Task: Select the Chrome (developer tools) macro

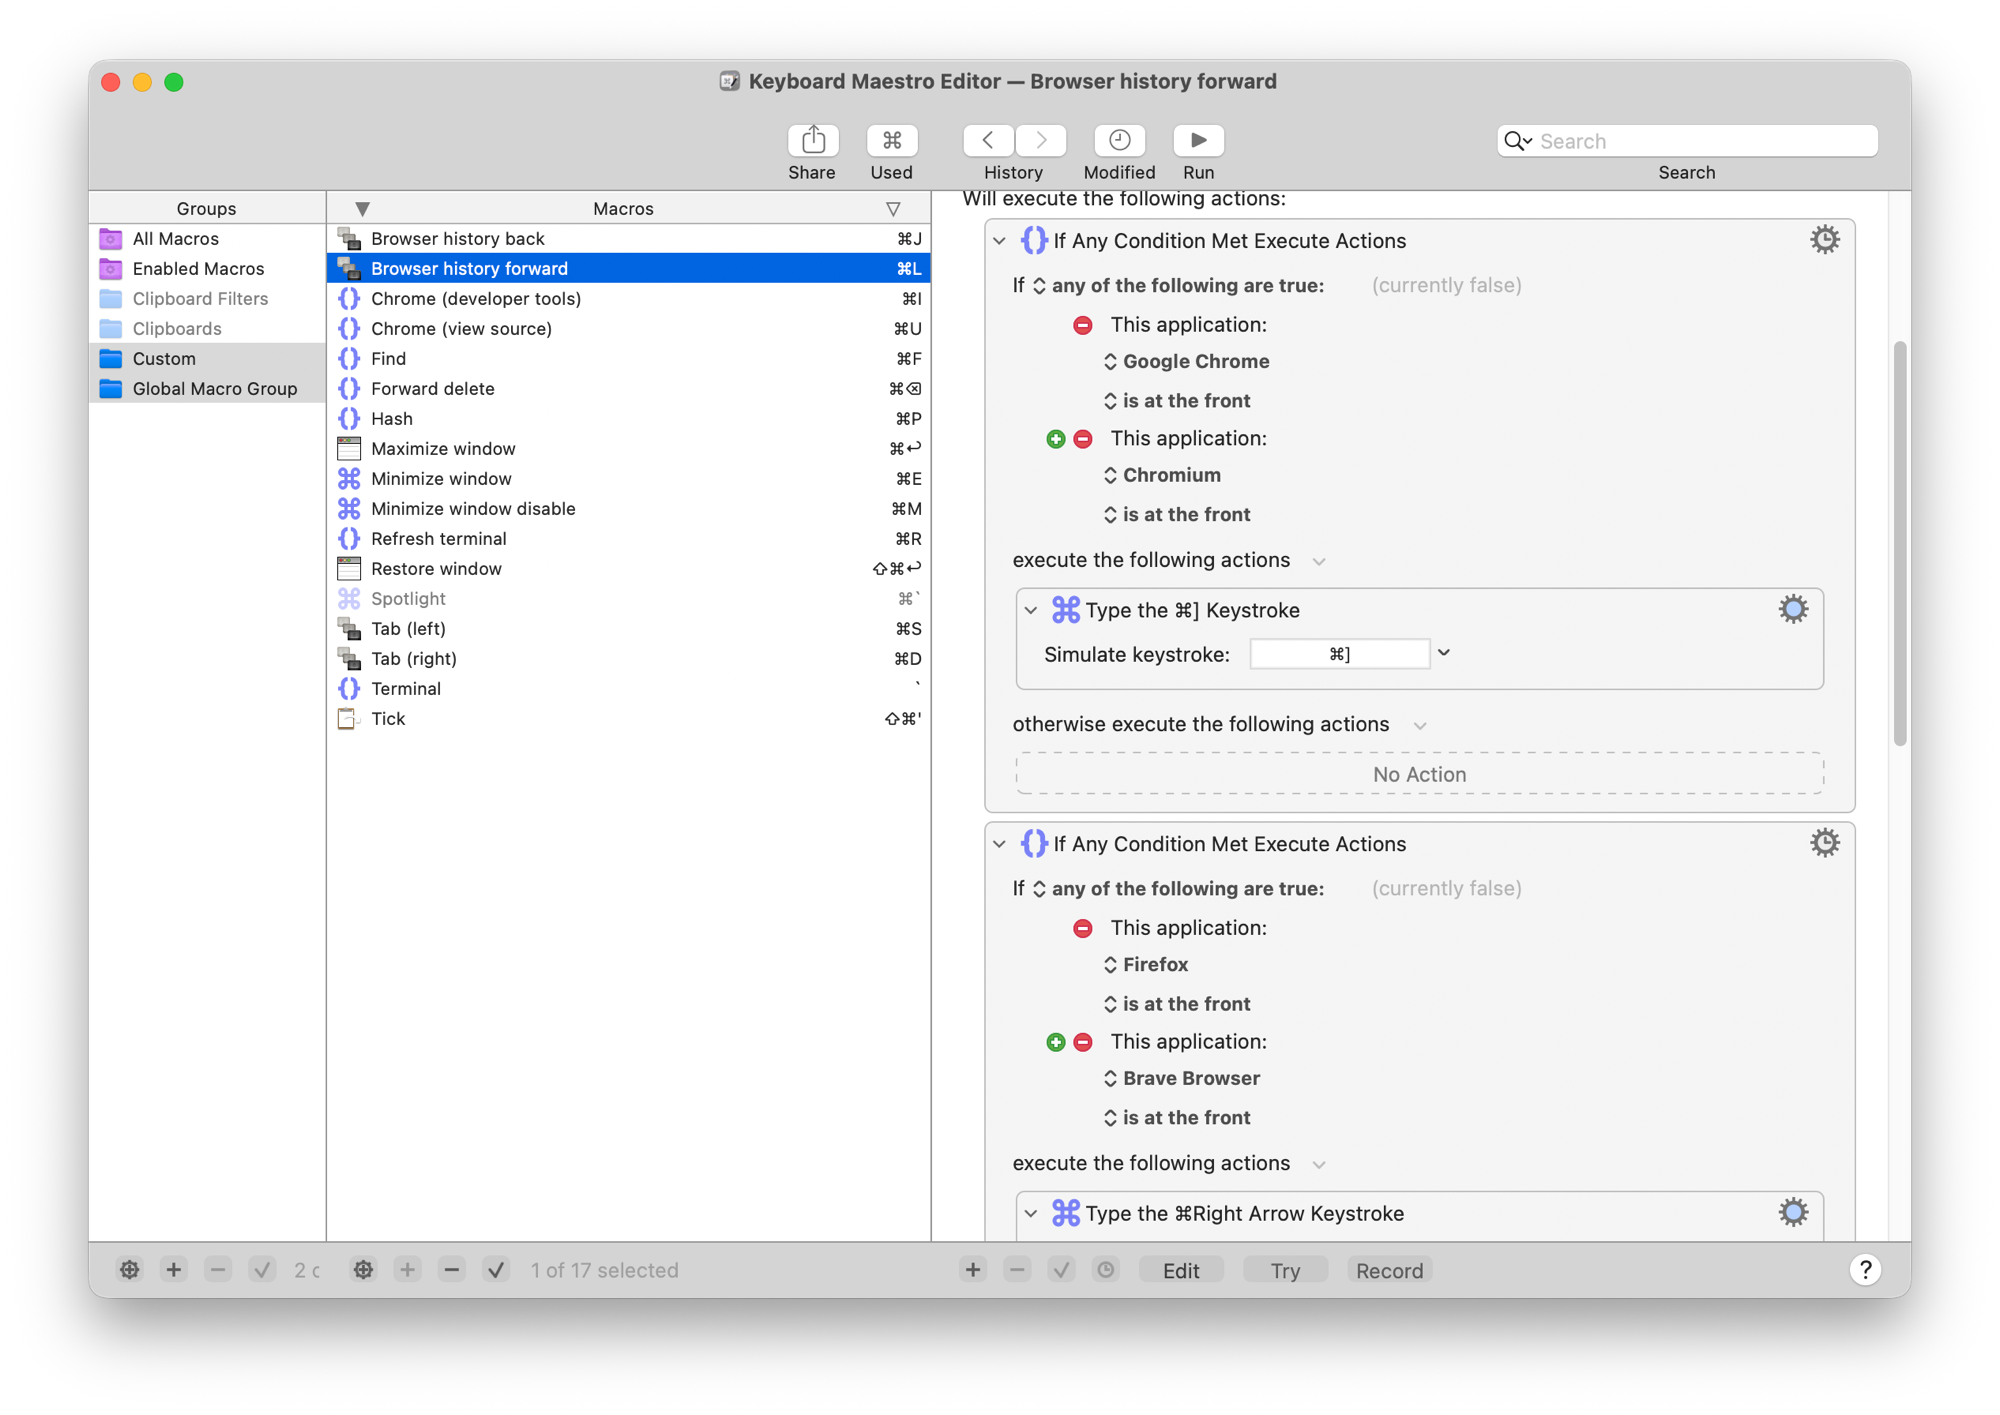Action: click(629, 299)
